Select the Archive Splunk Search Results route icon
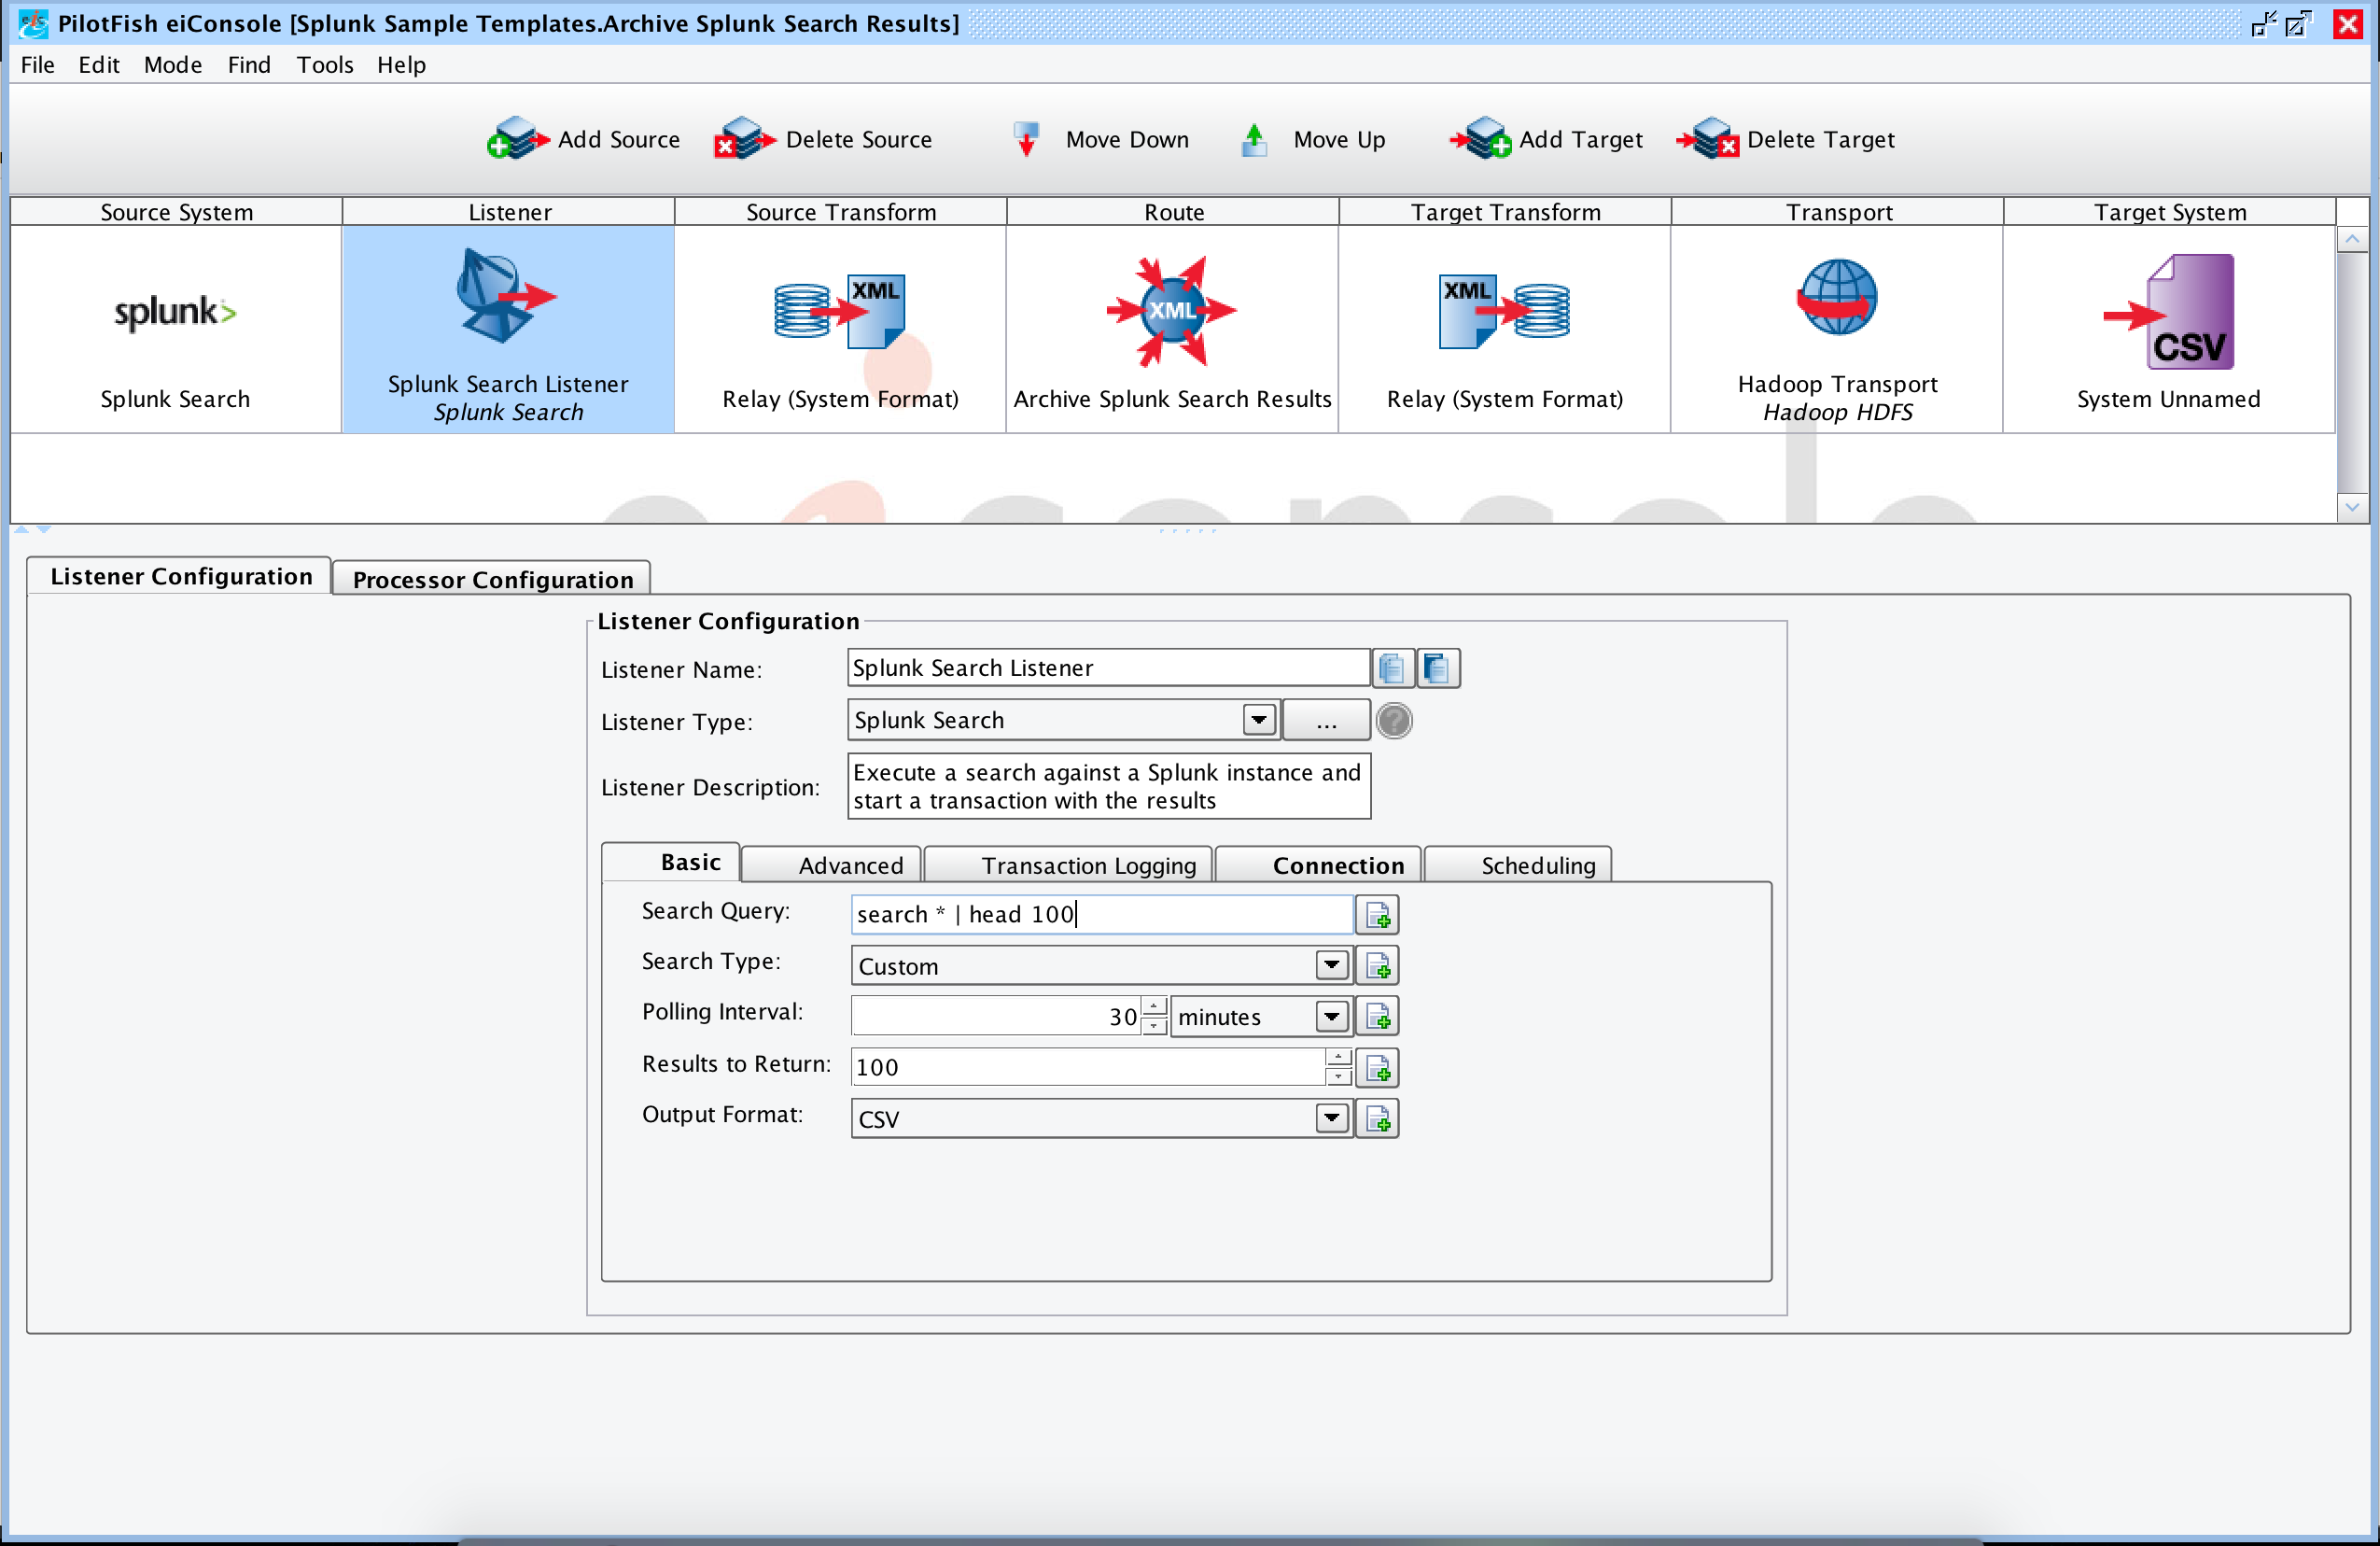 (x=1172, y=311)
